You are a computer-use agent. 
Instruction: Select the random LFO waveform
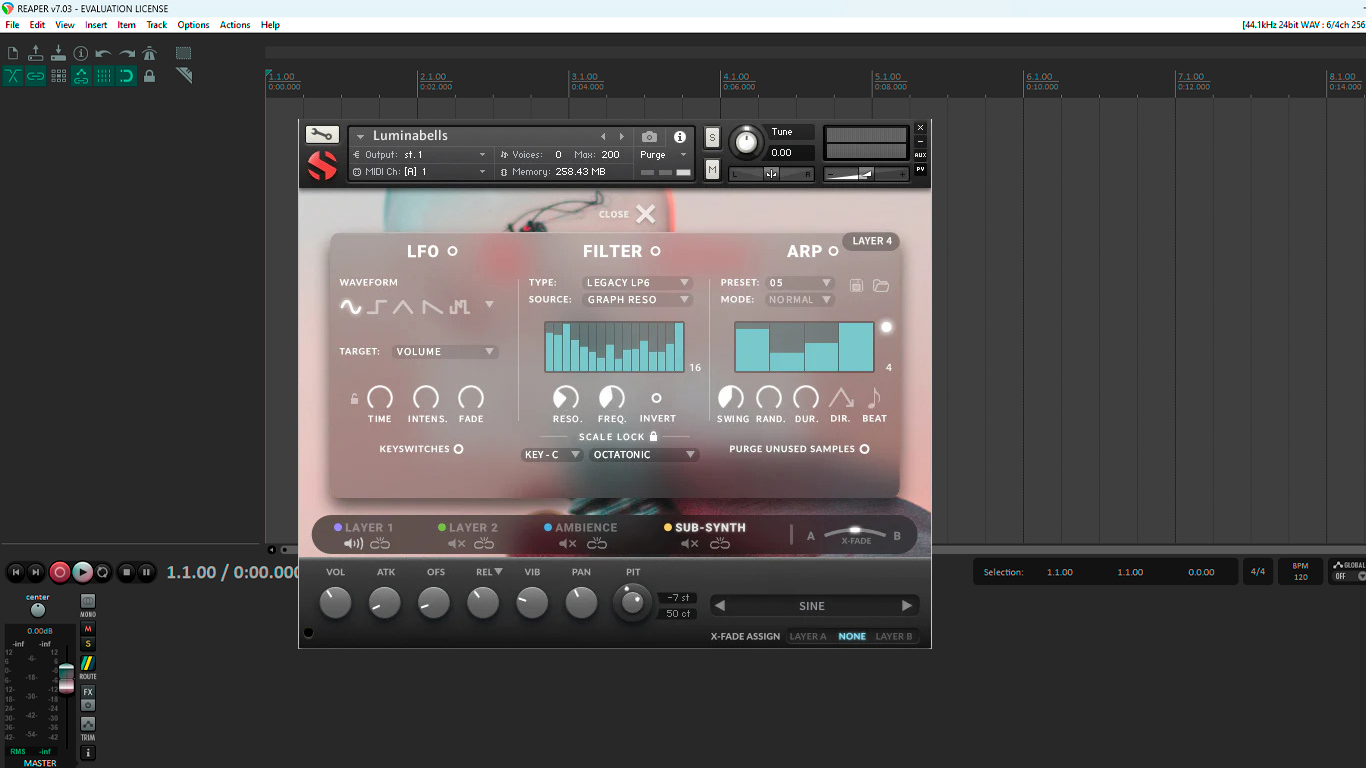point(460,307)
